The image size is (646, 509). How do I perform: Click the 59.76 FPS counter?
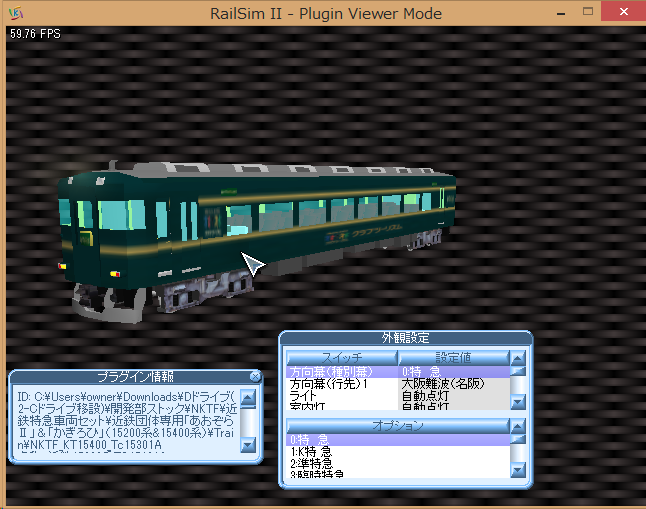35,34
